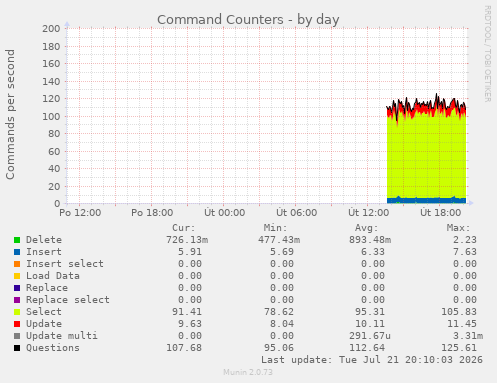Screen dimensions: 497x383
Task: Click the Select average value 95.31
Action: point(370,312)
